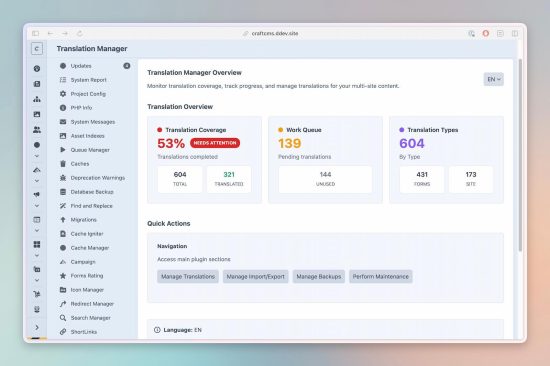The image size is (550, 366).
Task: Click the browser back arrow
Action: coord(50,33)
